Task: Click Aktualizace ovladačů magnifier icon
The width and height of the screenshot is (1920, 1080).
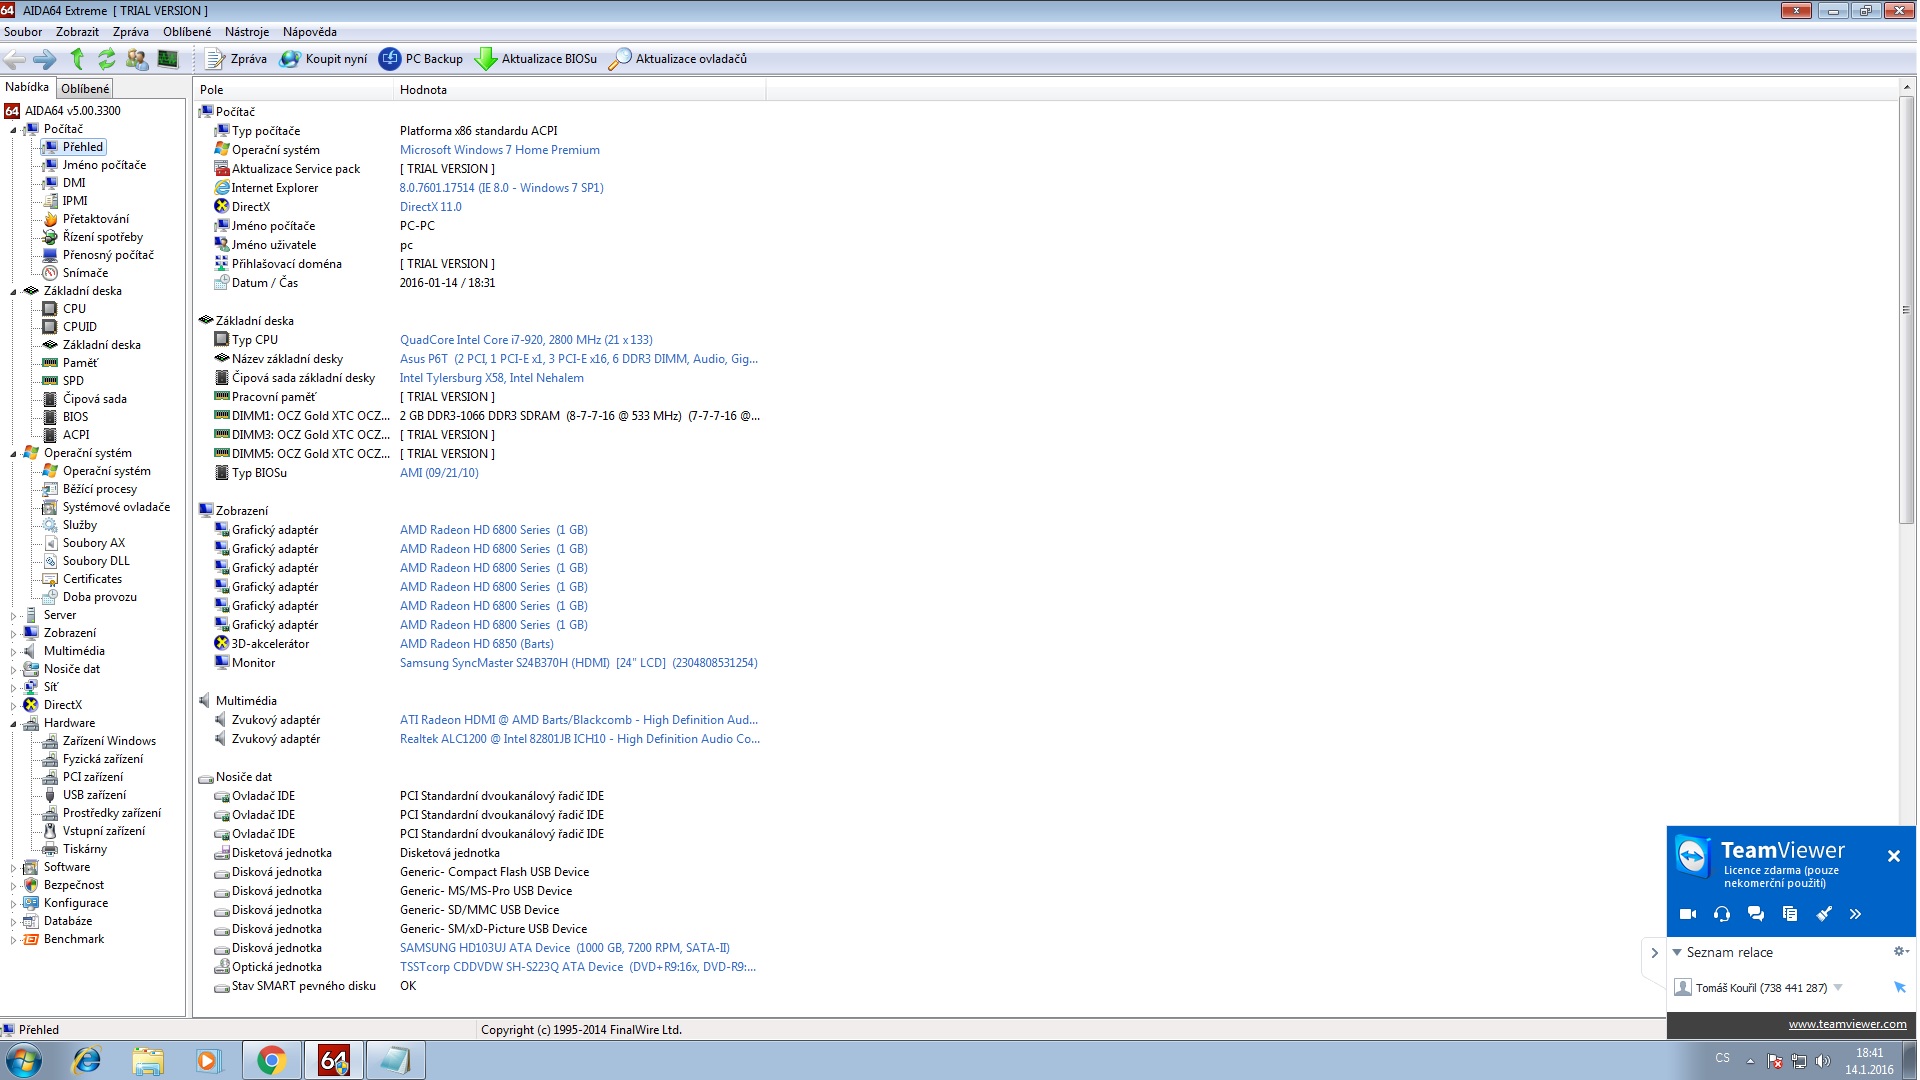Action: click(x=620, y=59)
